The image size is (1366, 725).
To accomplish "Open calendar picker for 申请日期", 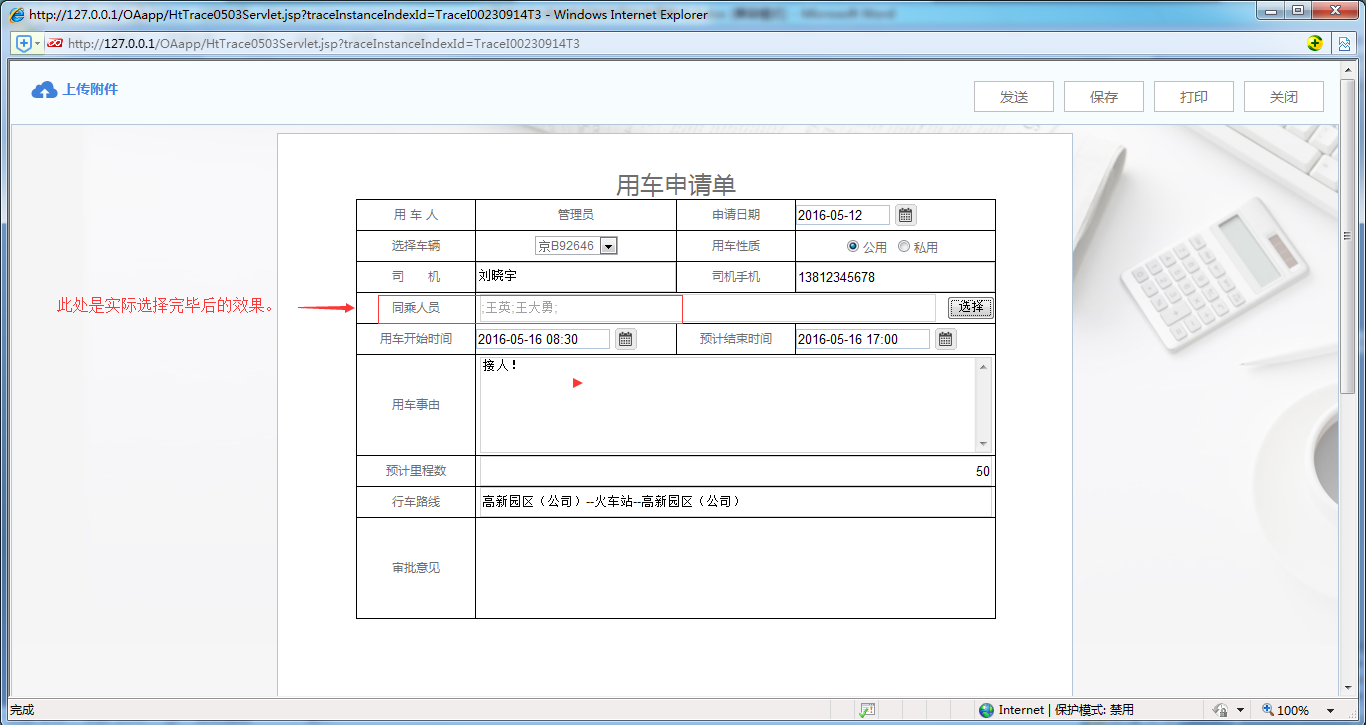I will (x=905, y=215).
